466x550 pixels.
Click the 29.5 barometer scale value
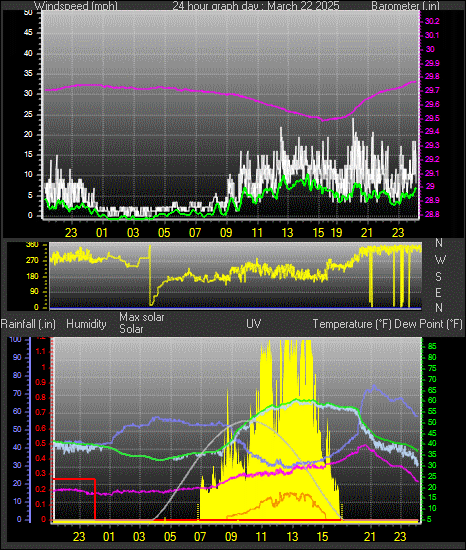click(x=432, y=119)
